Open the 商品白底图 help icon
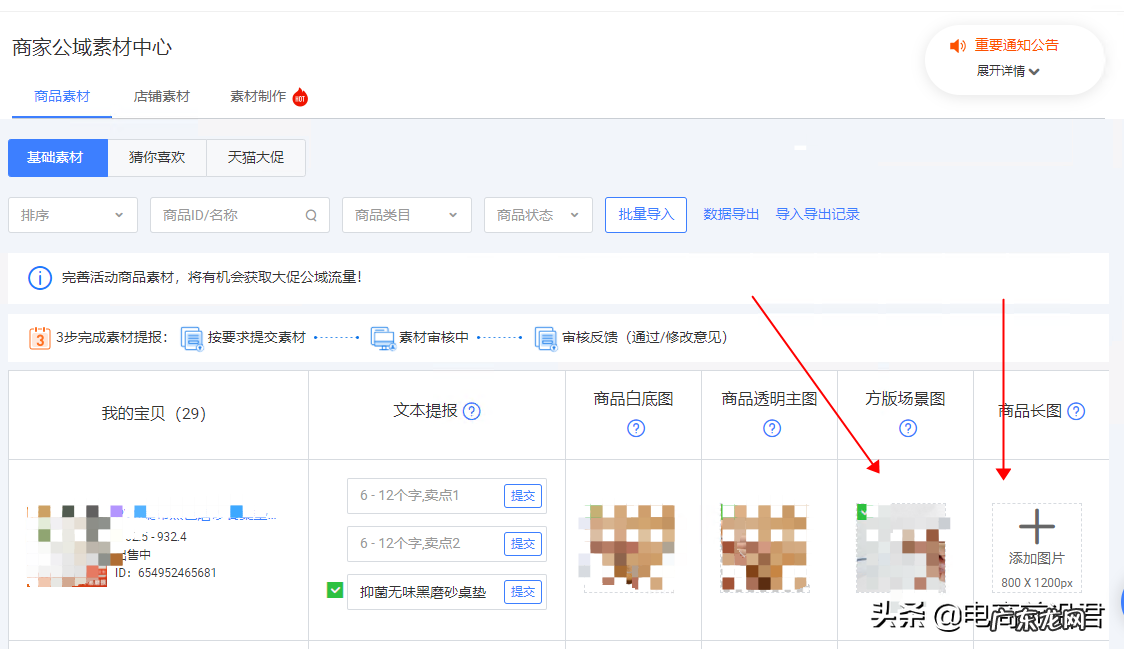Image resolution: width=1124 pixels, height=649 pixels. point(635,428)
